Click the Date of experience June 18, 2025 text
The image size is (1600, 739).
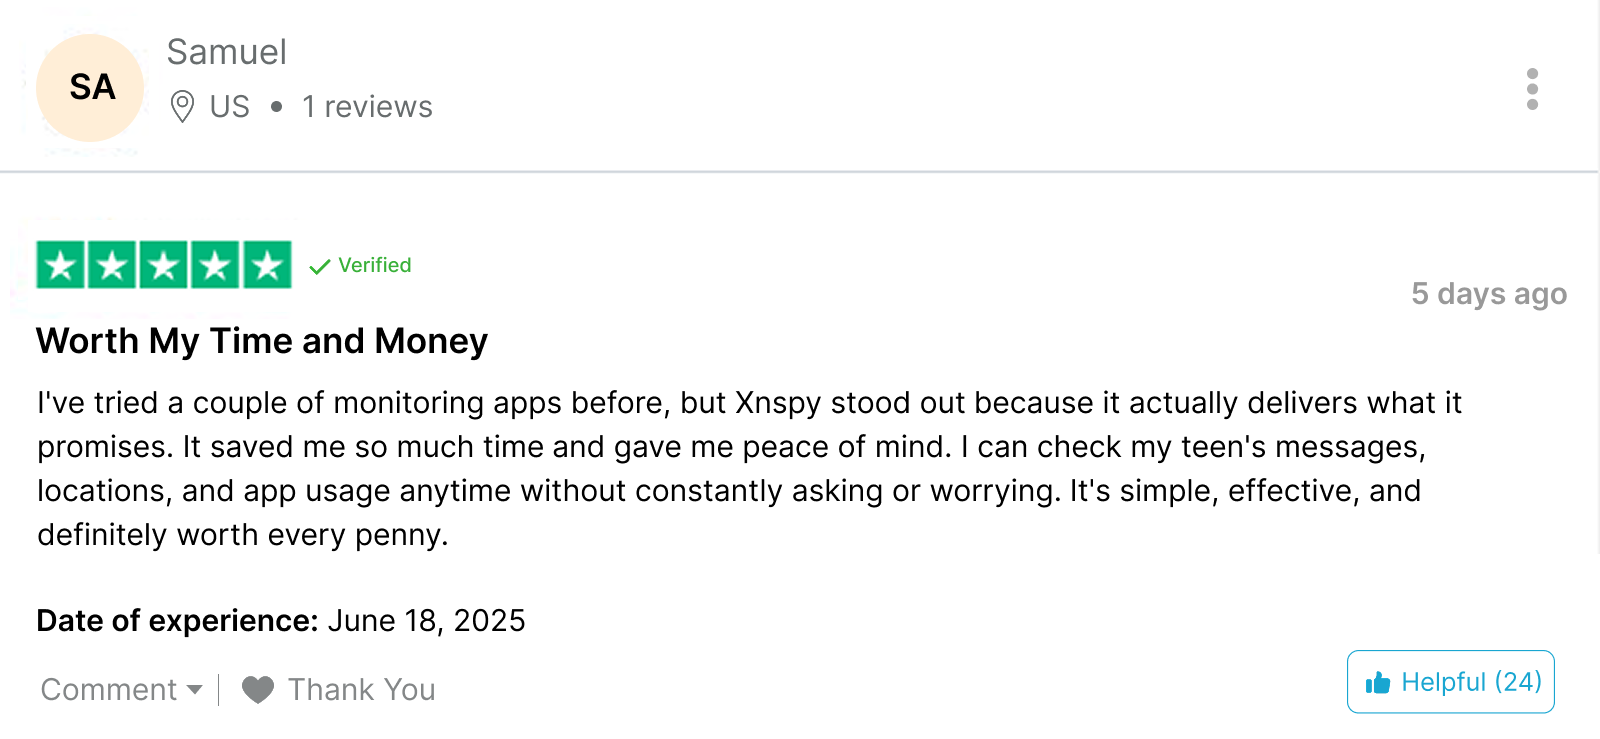pyautogui.click(x=281, y=621)
